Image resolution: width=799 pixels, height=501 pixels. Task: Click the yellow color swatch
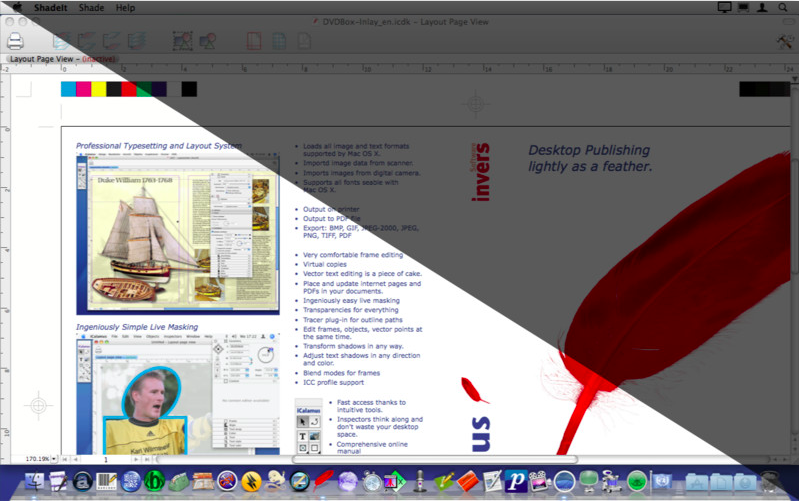click(98, 89)
